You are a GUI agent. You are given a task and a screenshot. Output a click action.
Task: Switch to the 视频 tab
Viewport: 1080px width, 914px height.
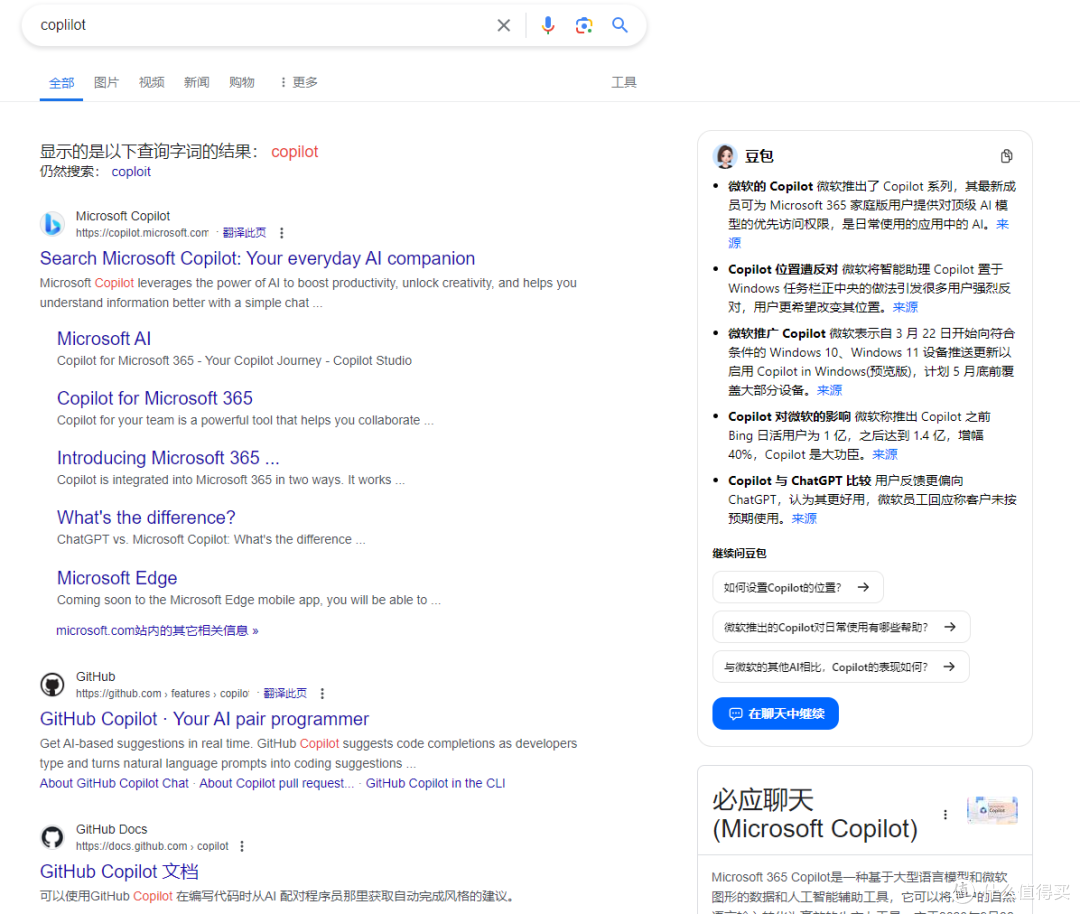click(x=152, y=83)
